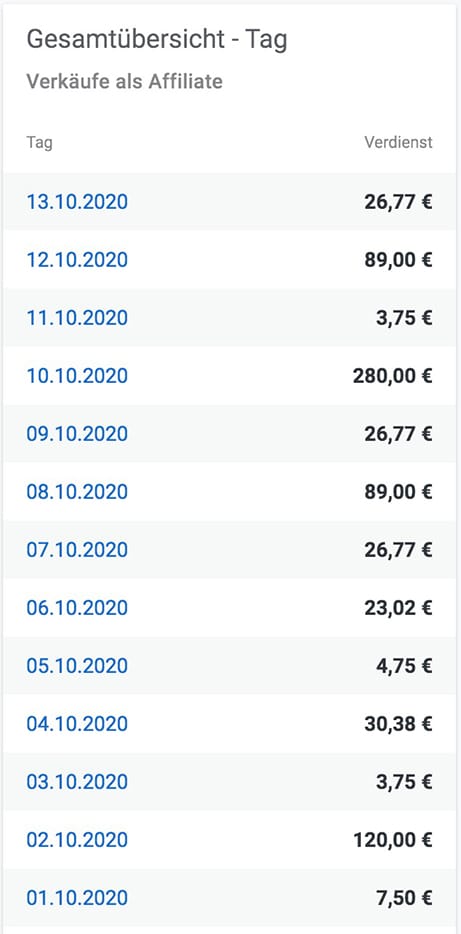The width and height of the screenshot is (461, 934).
Task: Select the 01.10.2020 date link
Action: 77,898
